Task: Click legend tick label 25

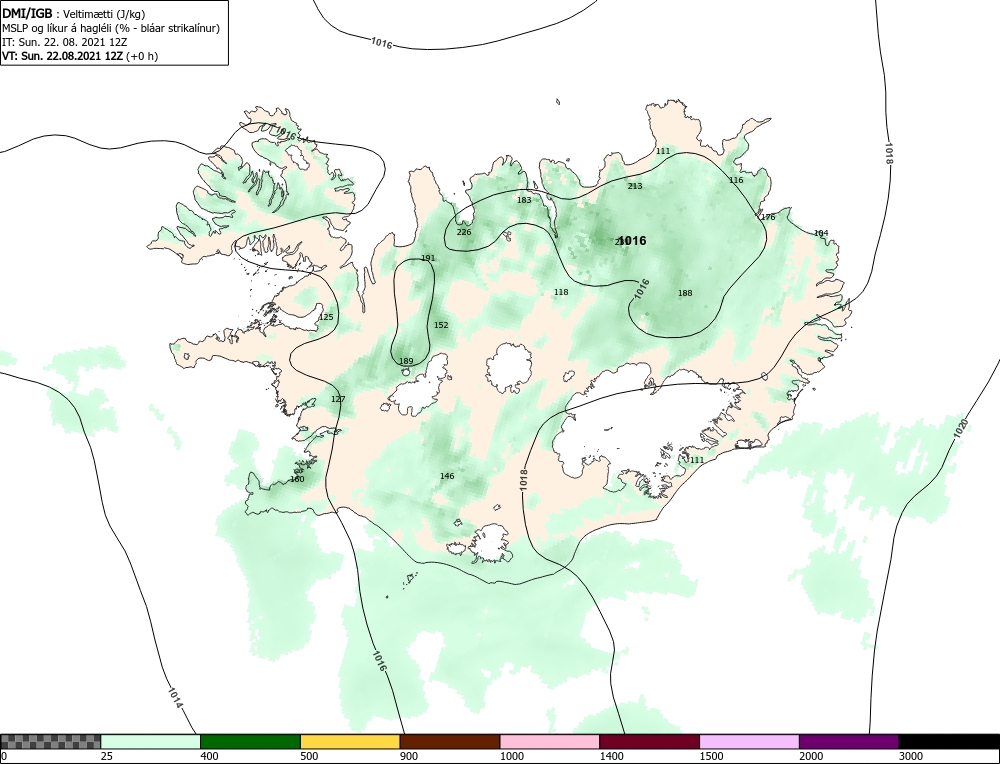Action: coord(108,756)
